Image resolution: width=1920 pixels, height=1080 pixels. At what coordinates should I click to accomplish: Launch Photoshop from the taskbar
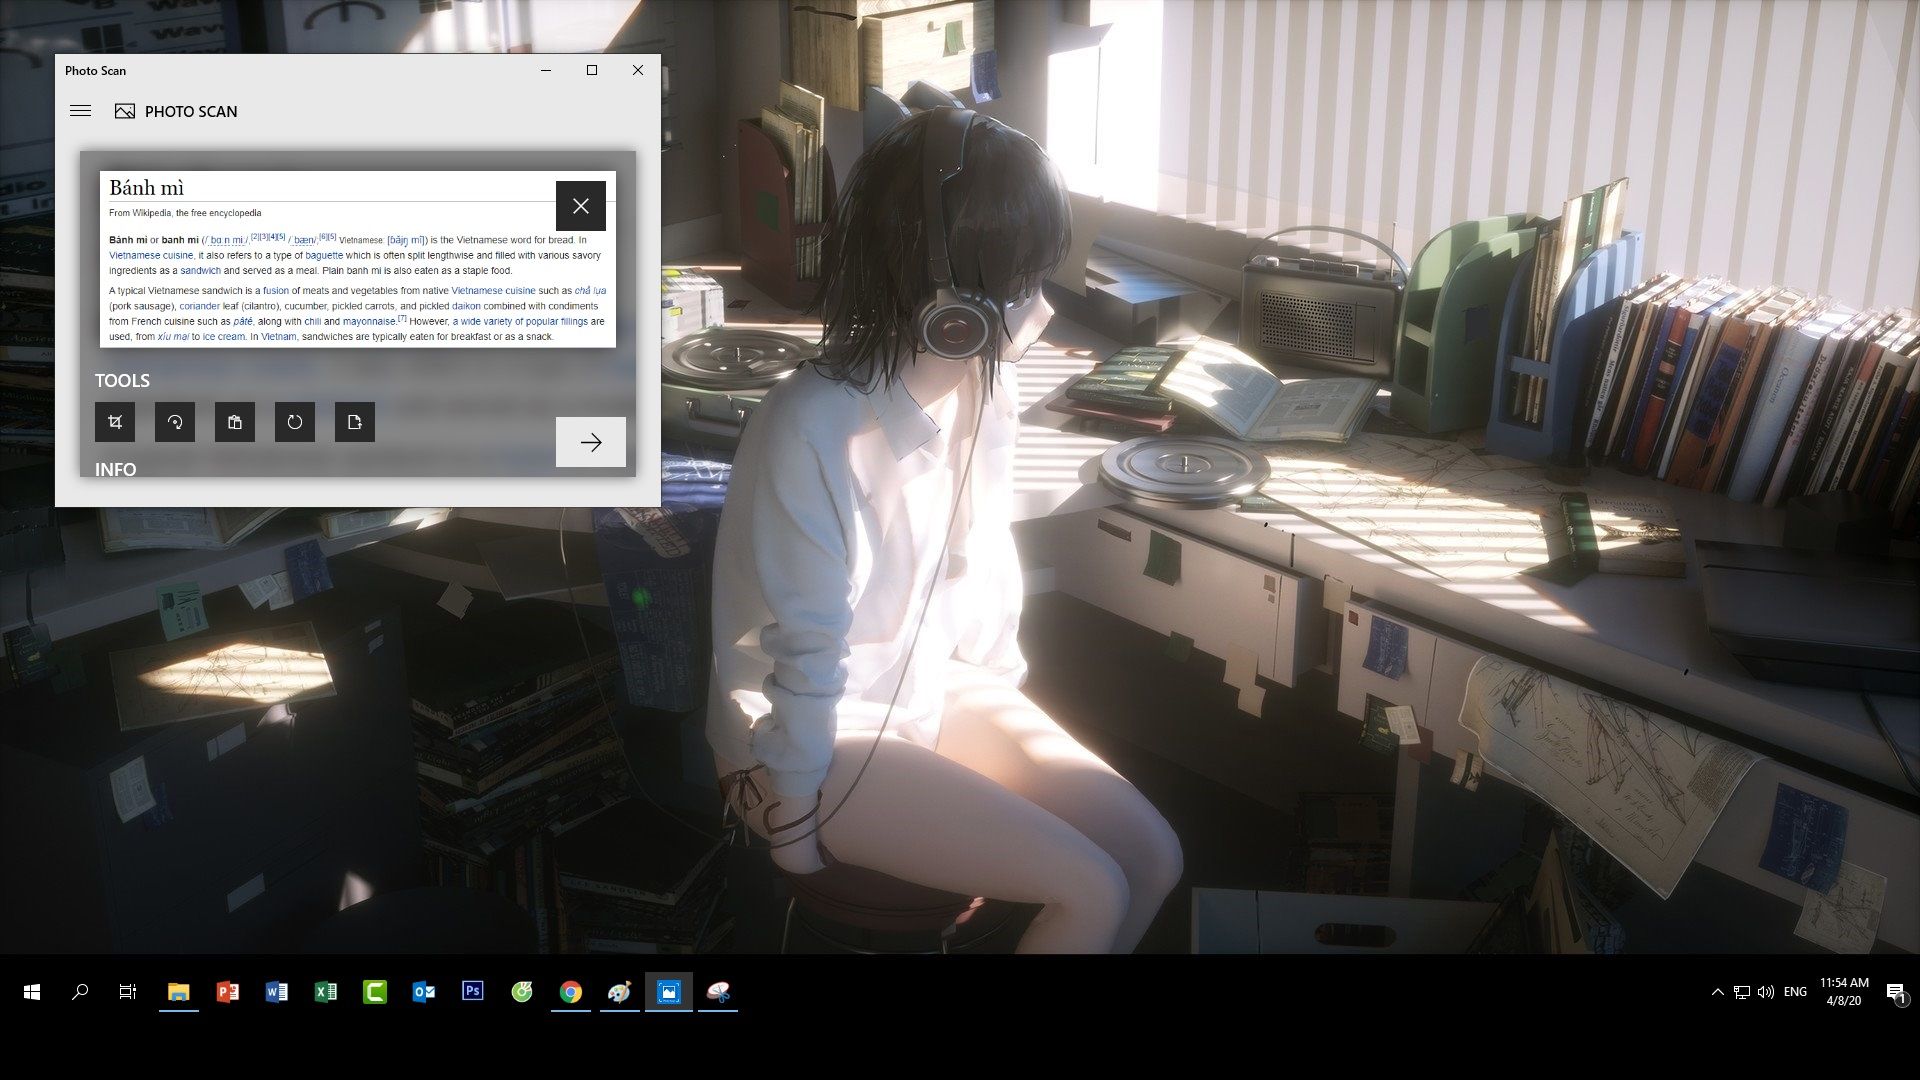(472, 991)
